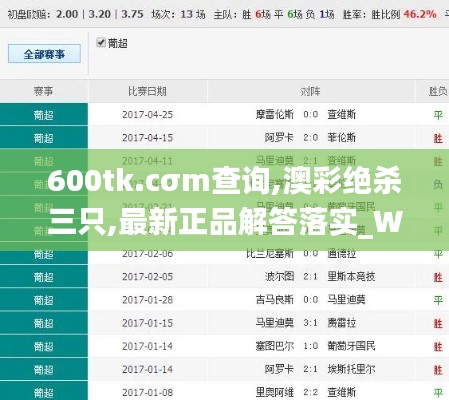Open the 葡超 league cell for 2017-04-25
The image size is (449, 400).
[44, 115]
